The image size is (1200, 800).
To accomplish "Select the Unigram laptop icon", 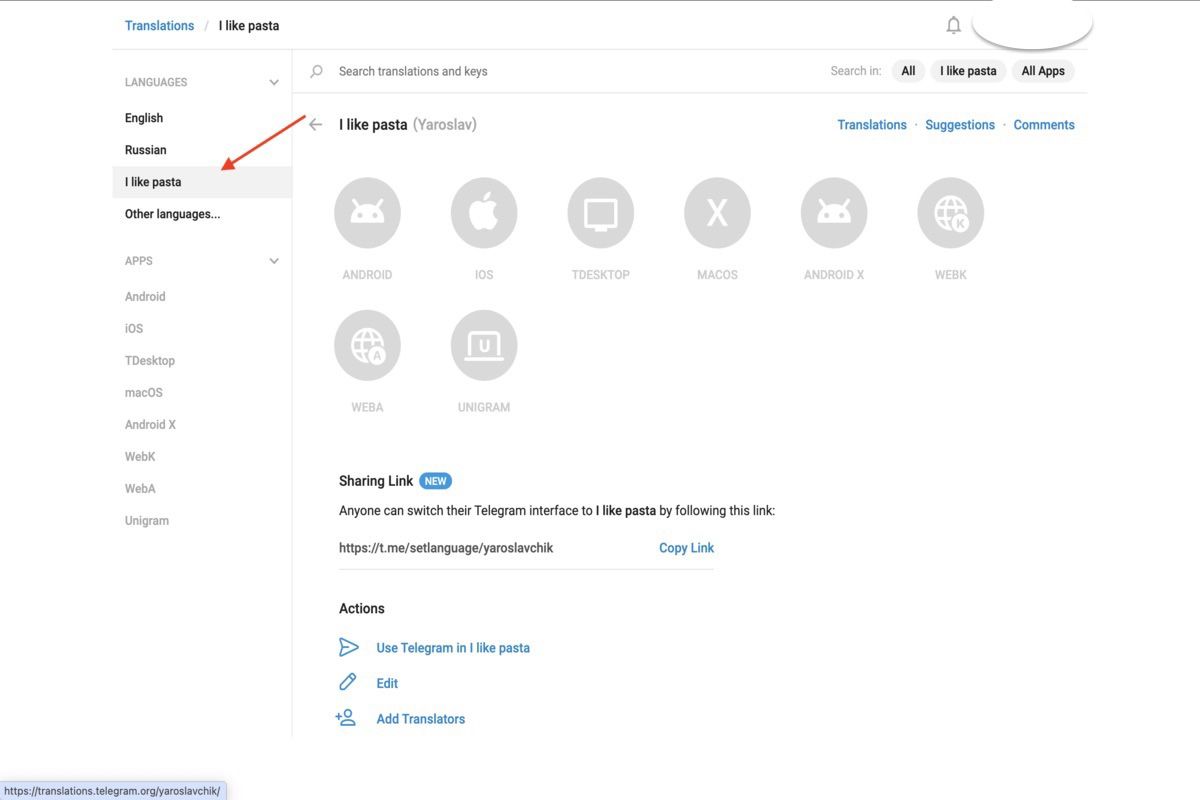I will click(484, 346).
